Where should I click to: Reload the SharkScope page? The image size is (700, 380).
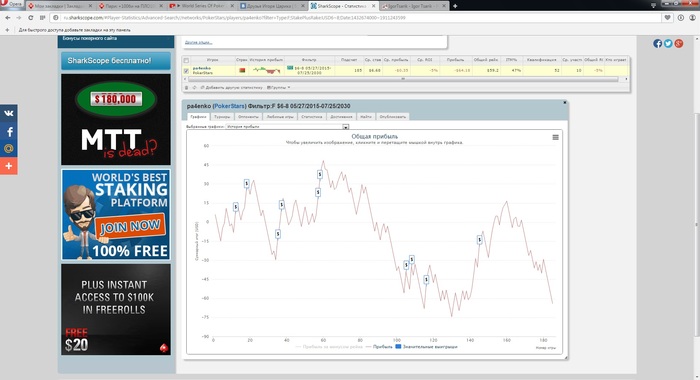coord(30,18)
